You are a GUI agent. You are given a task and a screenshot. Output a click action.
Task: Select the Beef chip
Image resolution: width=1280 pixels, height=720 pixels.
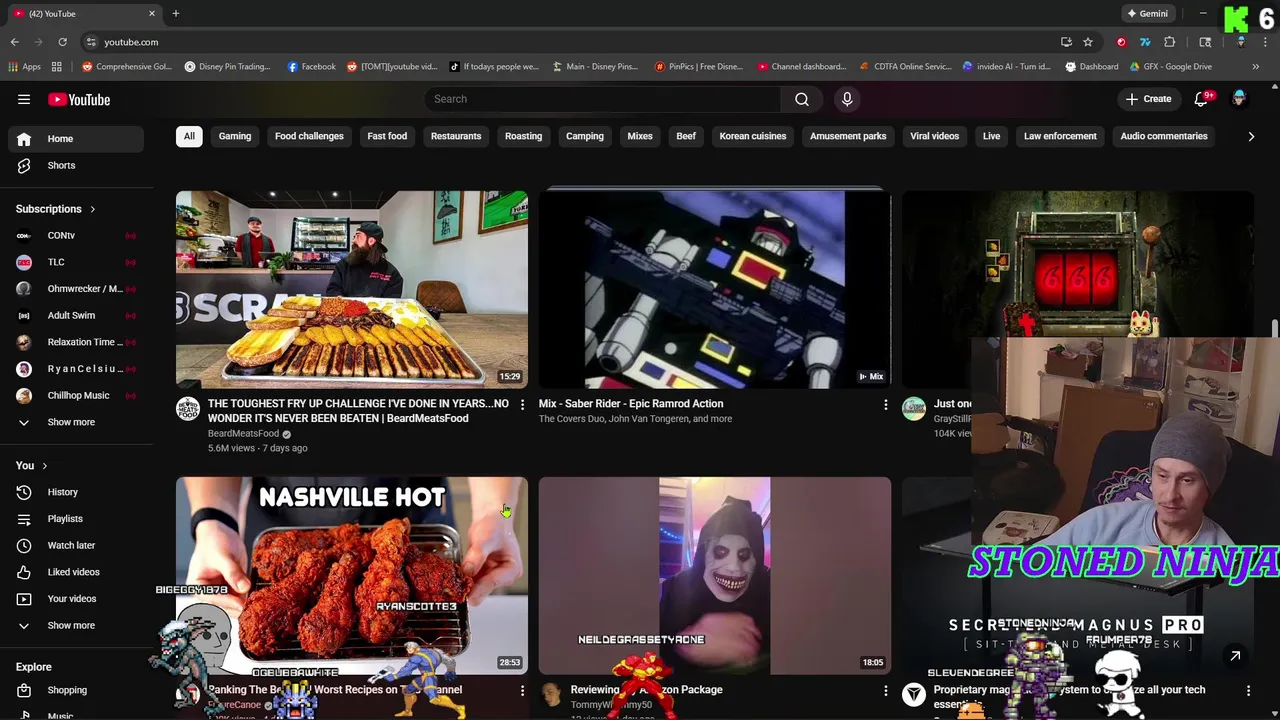(686, 136)
